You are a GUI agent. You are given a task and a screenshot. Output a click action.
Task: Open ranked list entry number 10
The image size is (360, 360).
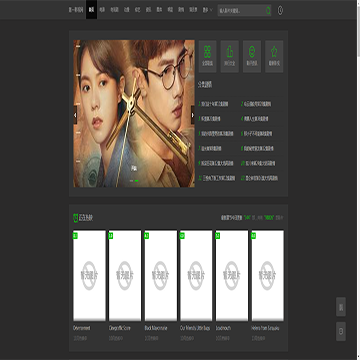point(258,163)
